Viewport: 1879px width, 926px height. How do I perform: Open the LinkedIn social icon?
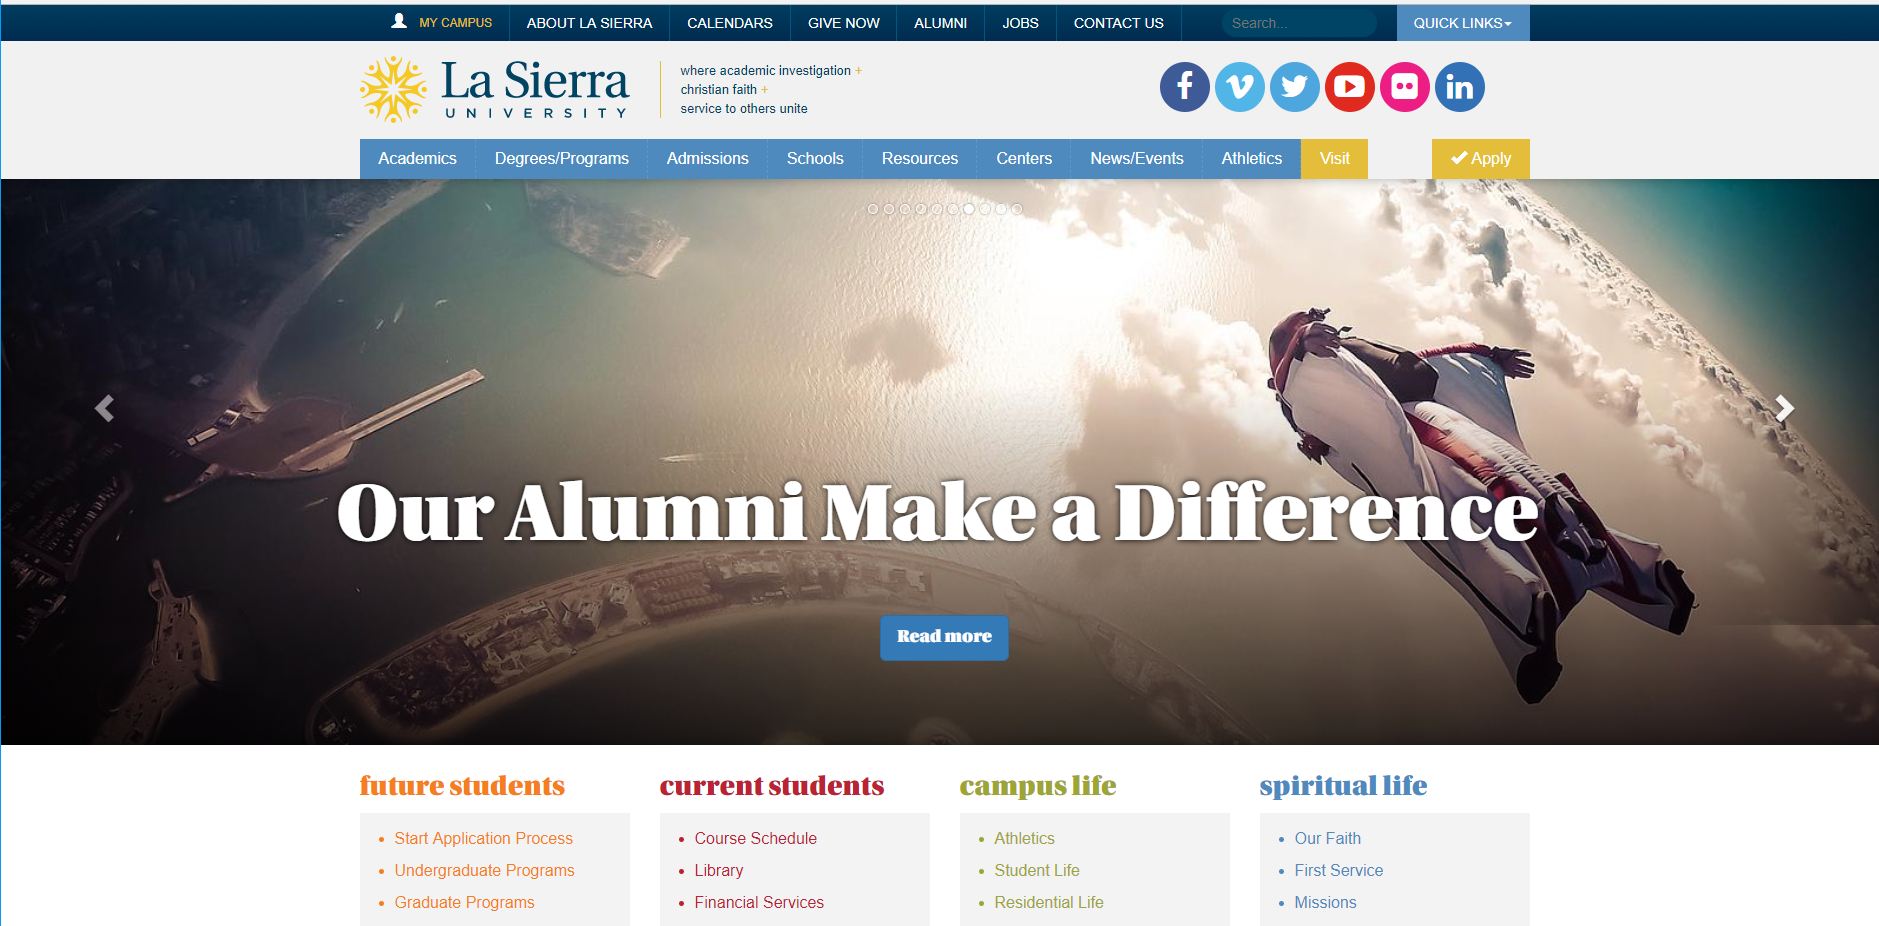pyautogui.click(x=1460, y=87)
